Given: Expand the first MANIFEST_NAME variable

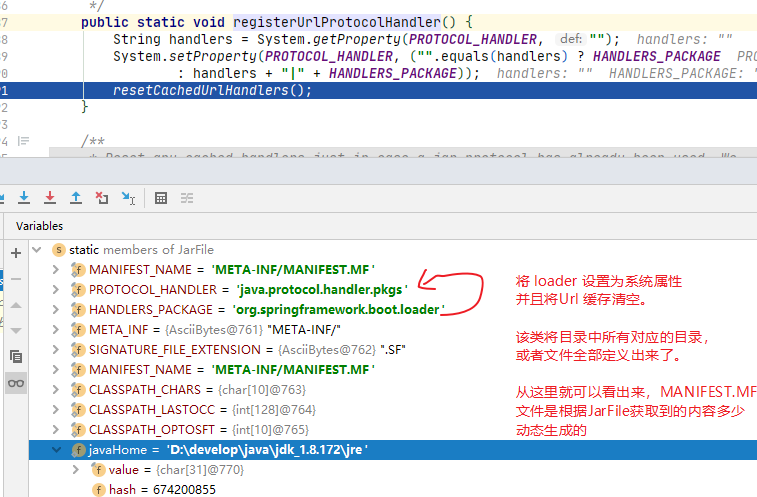Looking at the screenshot, I should pyautogui.click(x=56, y=270).
